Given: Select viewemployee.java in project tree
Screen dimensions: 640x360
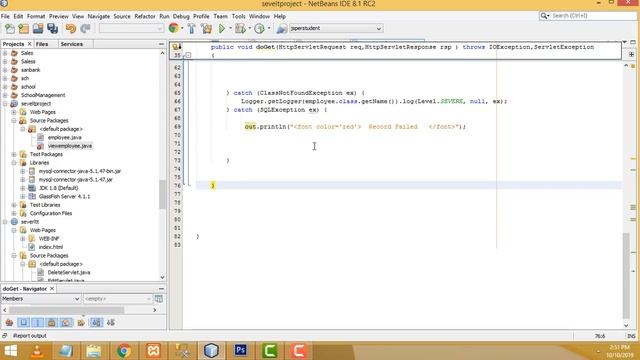Looking at the screenshot, I should 69,146.
